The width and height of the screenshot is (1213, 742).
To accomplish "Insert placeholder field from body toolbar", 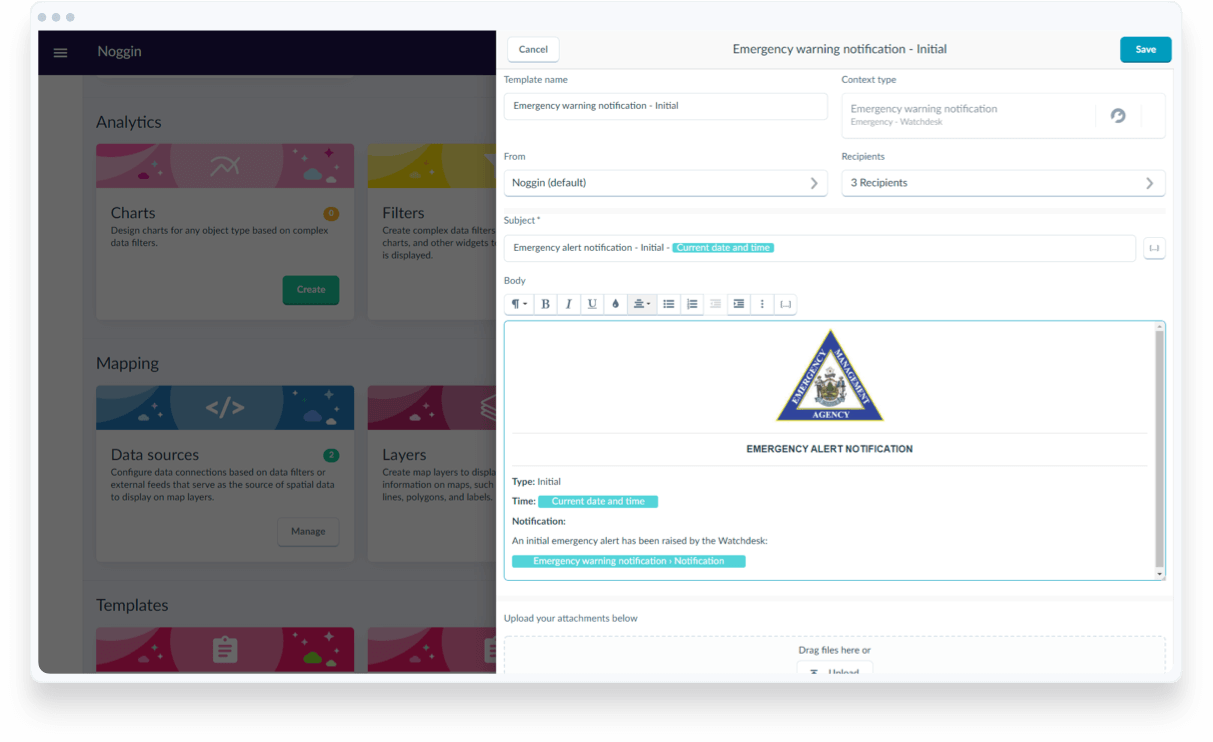I will (785, 304).
